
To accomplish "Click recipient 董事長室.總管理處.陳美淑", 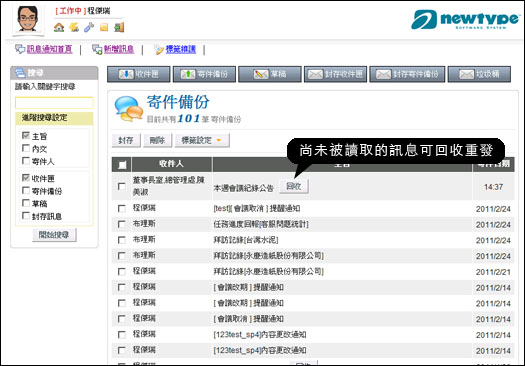I will (168, 186).
